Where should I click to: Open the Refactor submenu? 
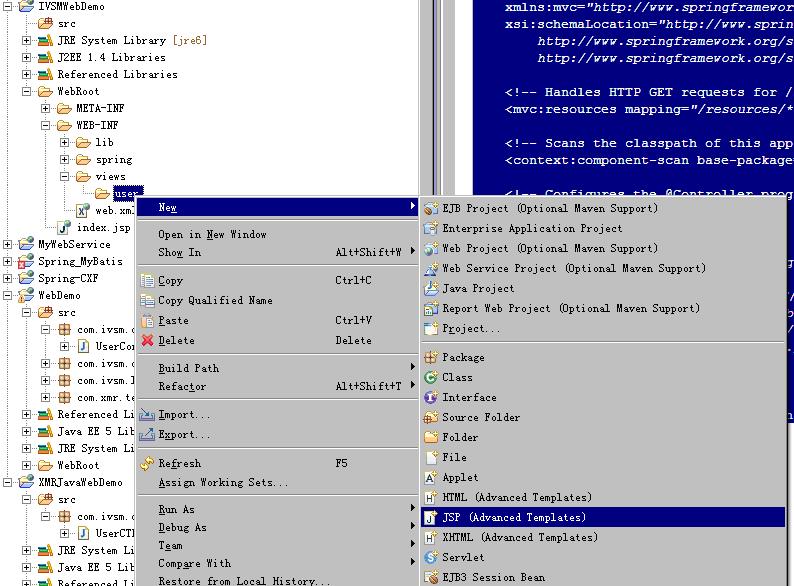click(x=277, y=386)
